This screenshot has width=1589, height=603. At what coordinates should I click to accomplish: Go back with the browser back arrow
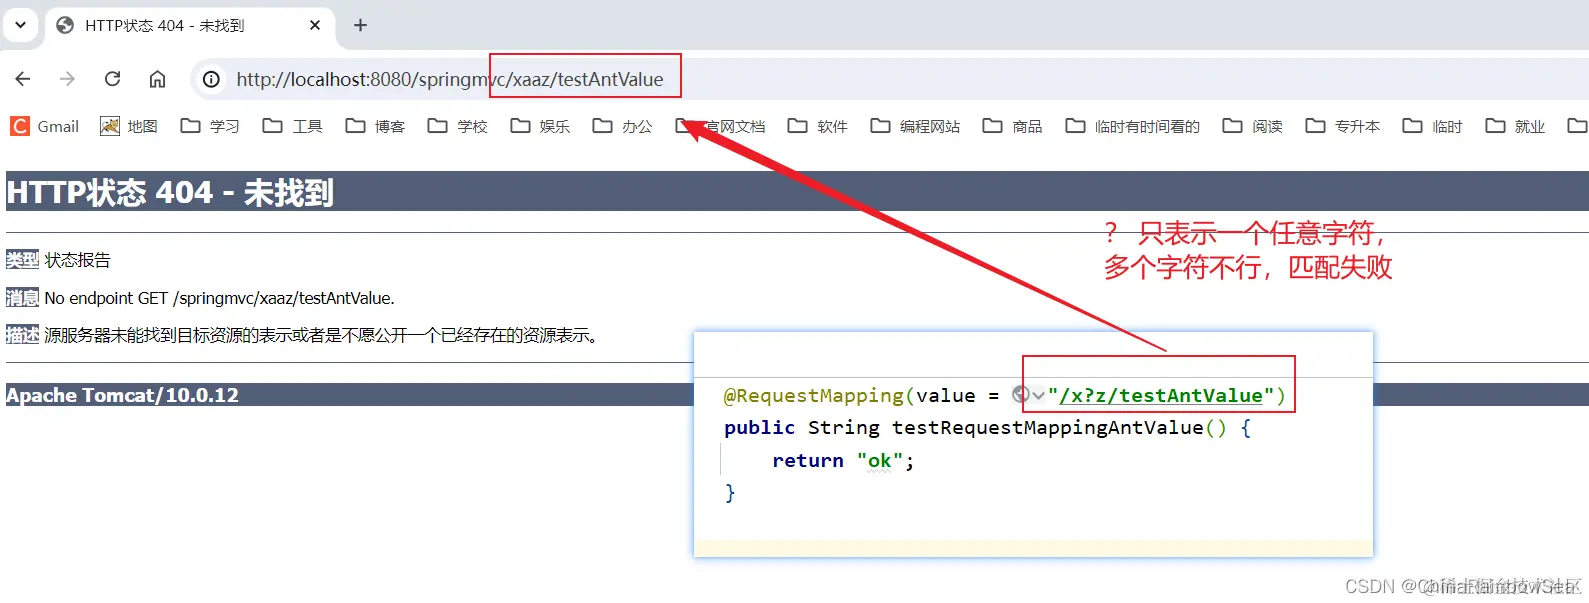pyautogui.click(x=23, y=79)
